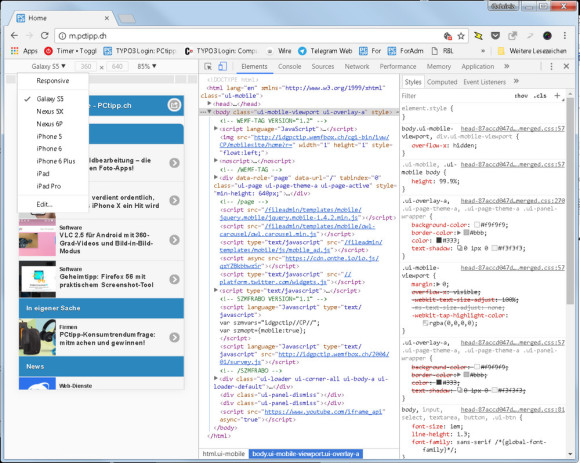
Task: Select Nexus 5X device
Action: click(53, 111)
